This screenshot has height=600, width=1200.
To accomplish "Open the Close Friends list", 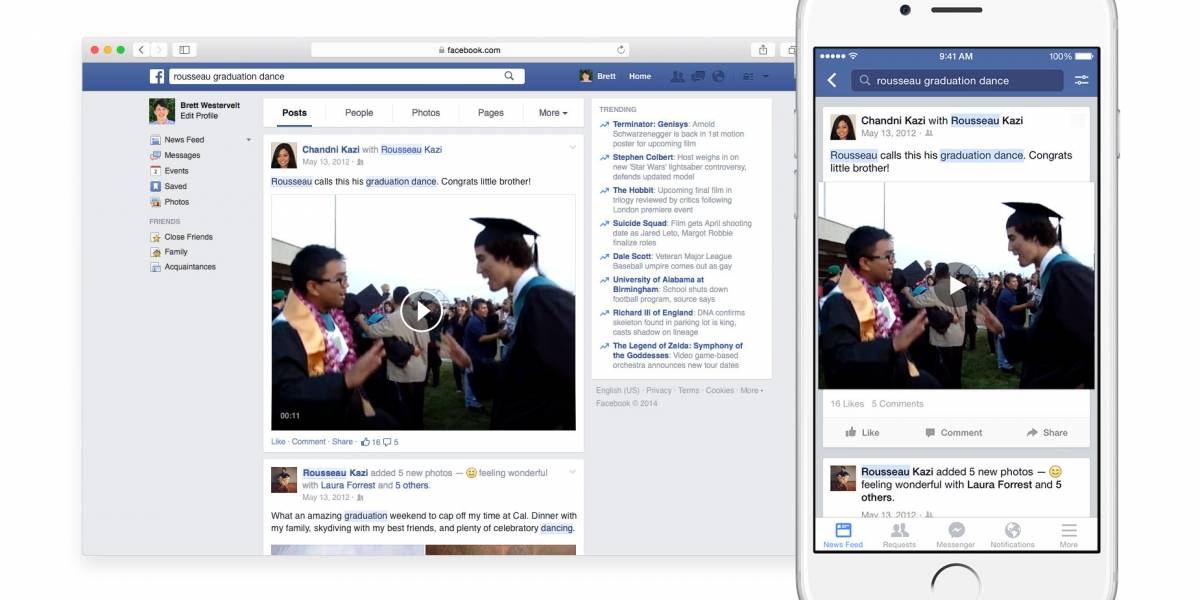I will click(181, 237).
